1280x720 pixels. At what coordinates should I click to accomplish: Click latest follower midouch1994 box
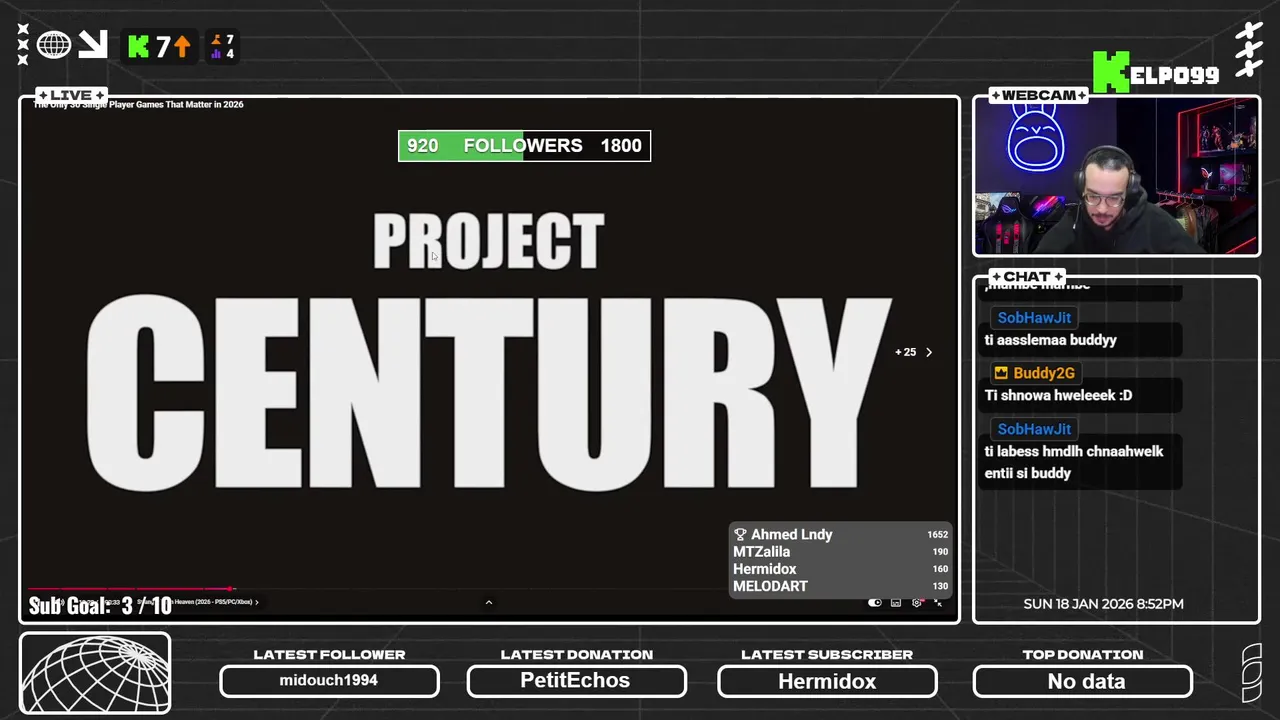(329, 681)
